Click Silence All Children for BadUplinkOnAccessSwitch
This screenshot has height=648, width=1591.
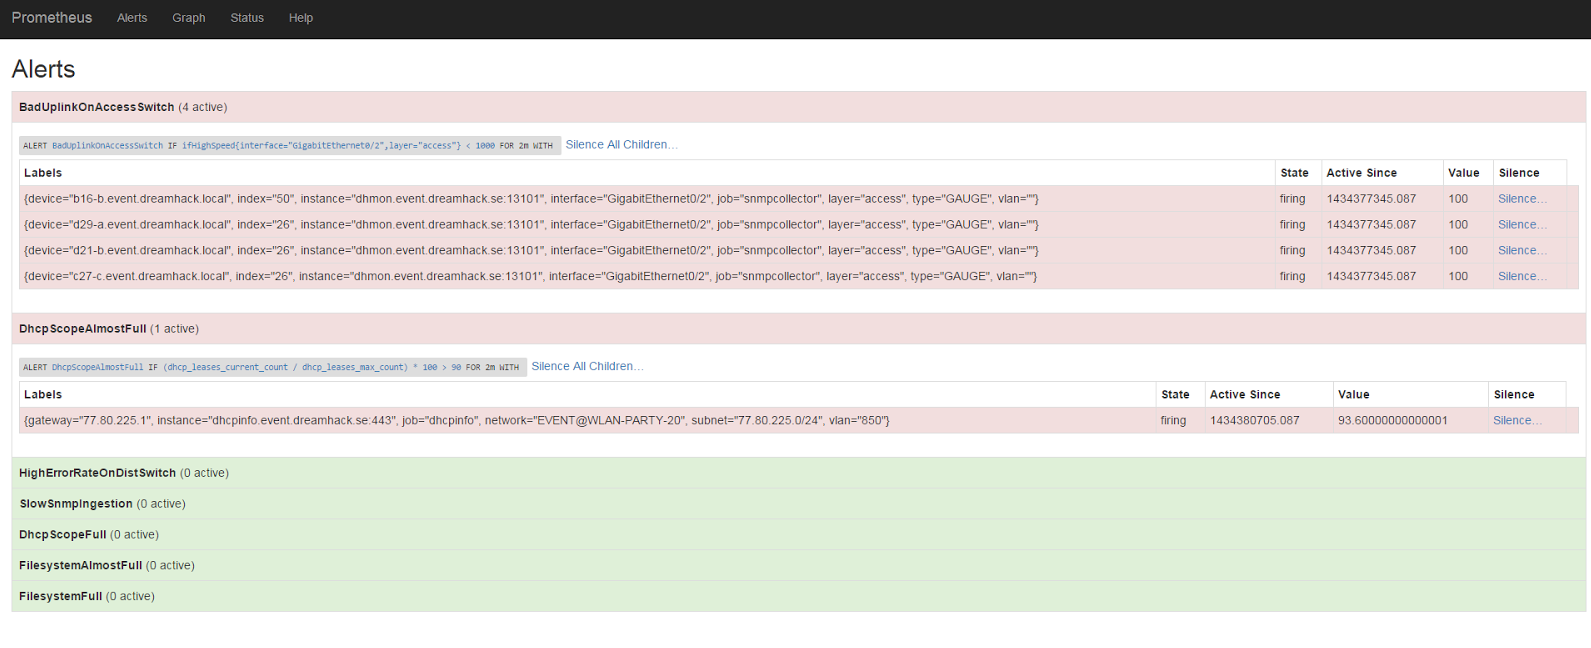tap(621, 145)
